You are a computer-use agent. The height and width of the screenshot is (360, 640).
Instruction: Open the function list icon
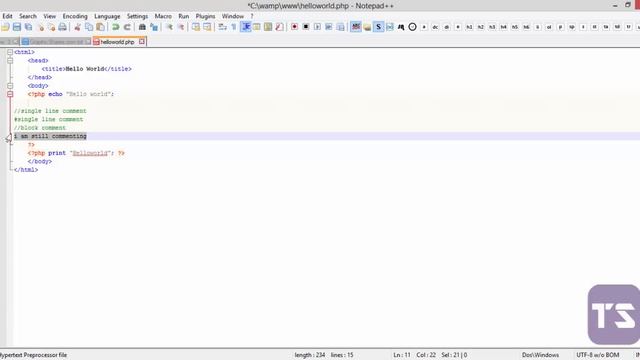[280, 27]
